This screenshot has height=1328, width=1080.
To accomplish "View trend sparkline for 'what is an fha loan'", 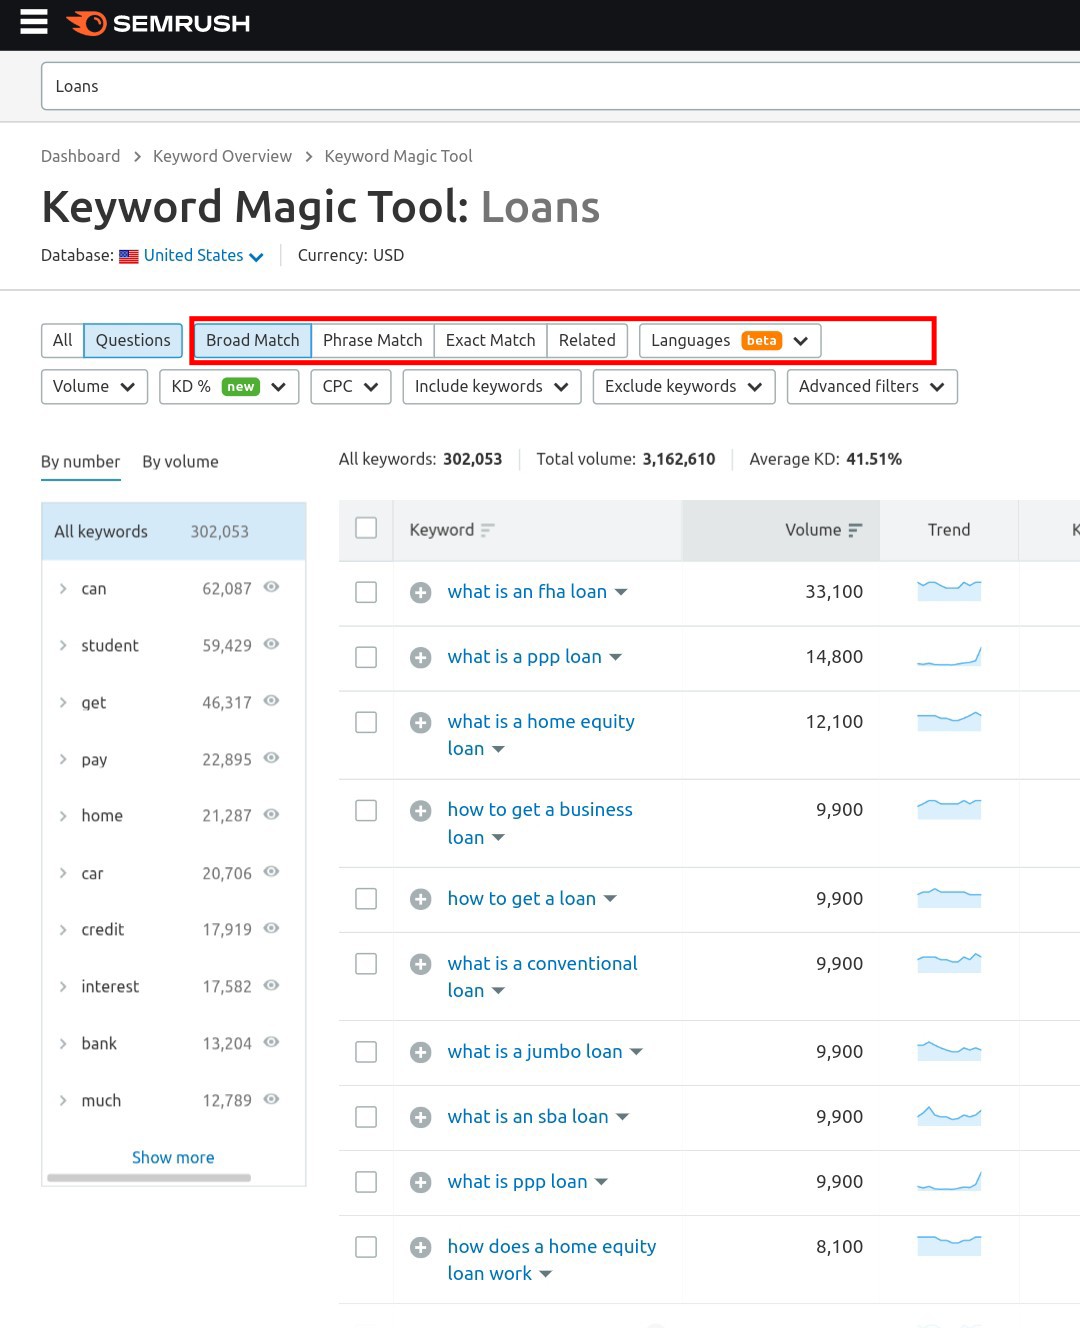I will [x=949, y=590].
